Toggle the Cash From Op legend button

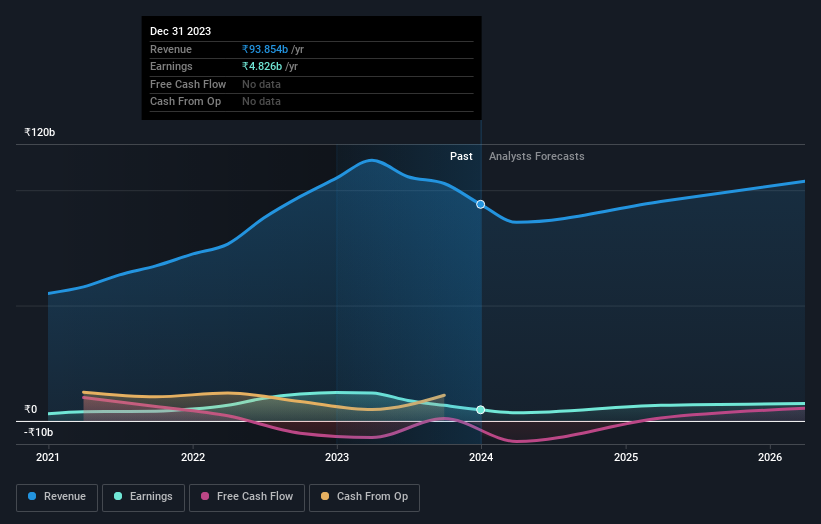364,497
